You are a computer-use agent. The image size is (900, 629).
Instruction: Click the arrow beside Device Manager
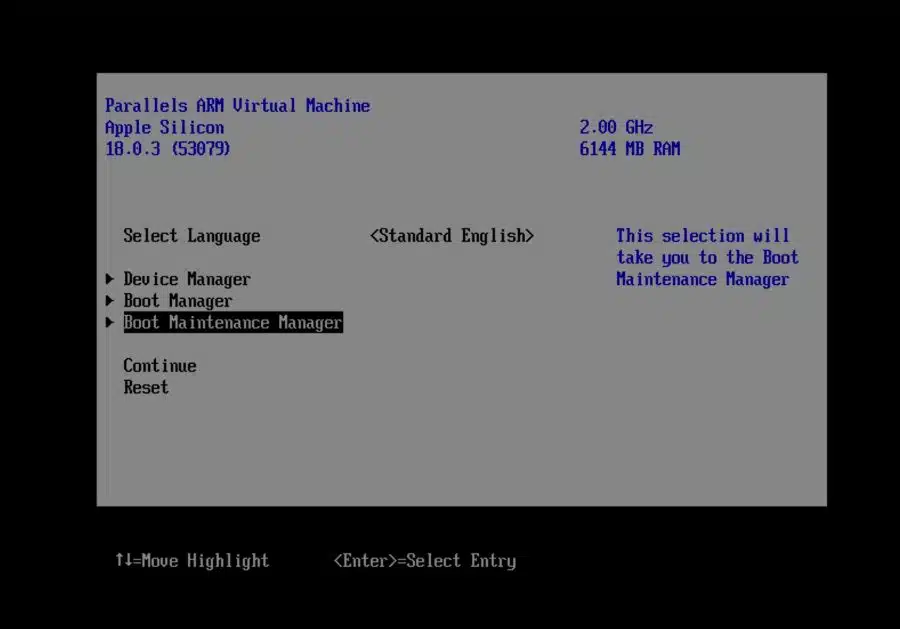110,279
